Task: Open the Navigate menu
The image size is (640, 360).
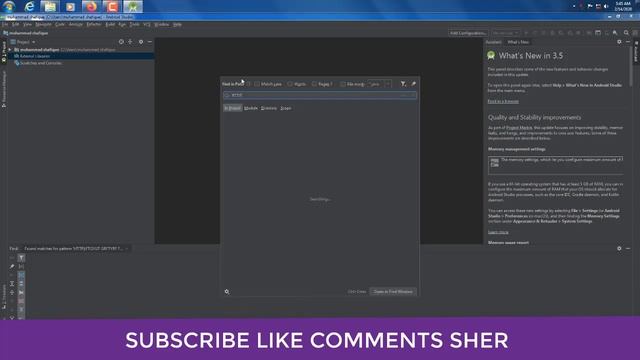Action: 43,24
